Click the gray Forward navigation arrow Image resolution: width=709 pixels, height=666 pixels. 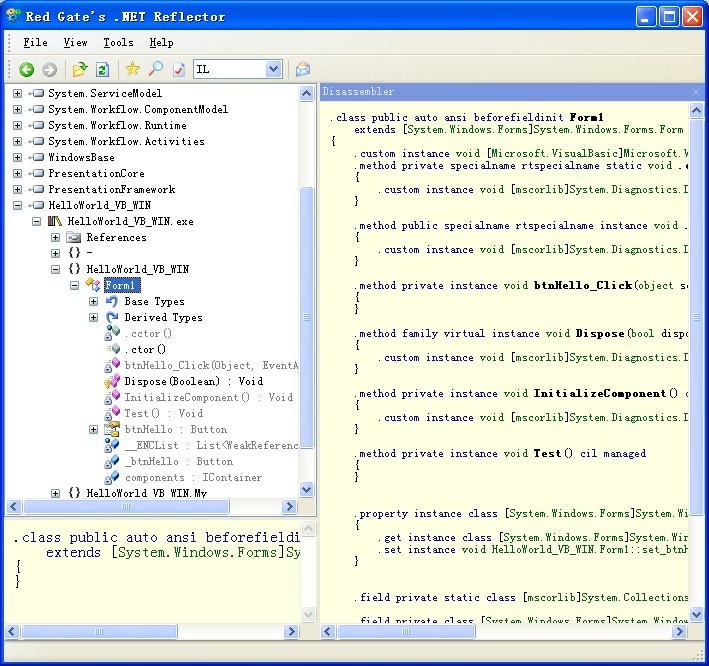pos(49,70)
